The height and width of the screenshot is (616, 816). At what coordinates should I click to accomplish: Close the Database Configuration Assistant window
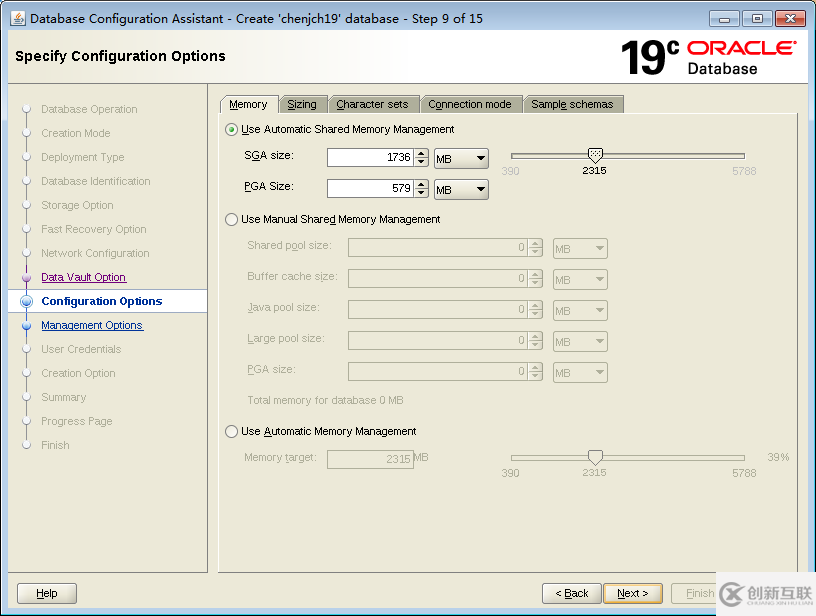pos(790,19)
